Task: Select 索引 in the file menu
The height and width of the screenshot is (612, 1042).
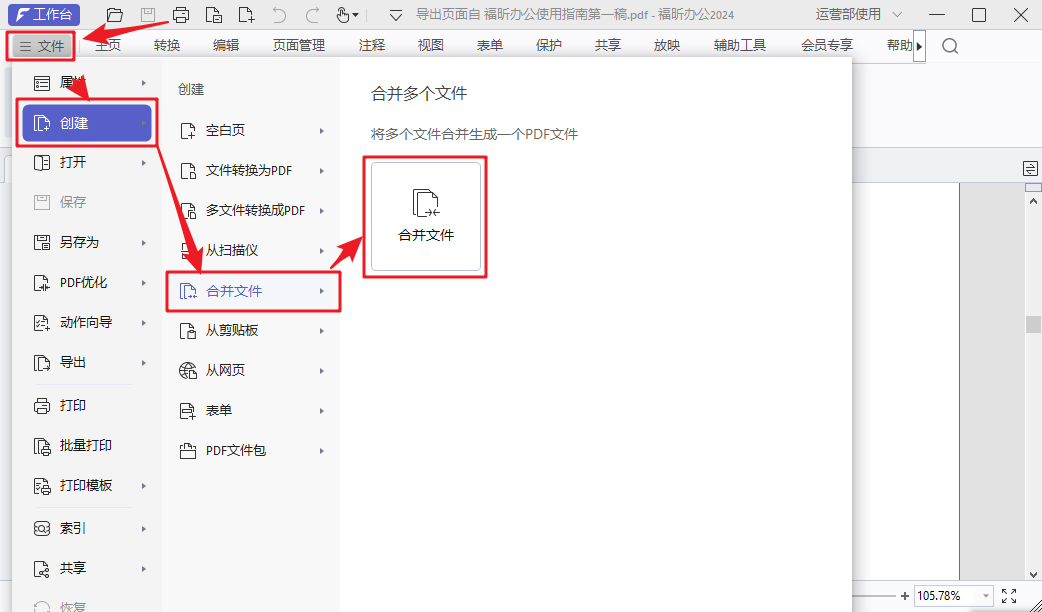Action: coord(87,528)
